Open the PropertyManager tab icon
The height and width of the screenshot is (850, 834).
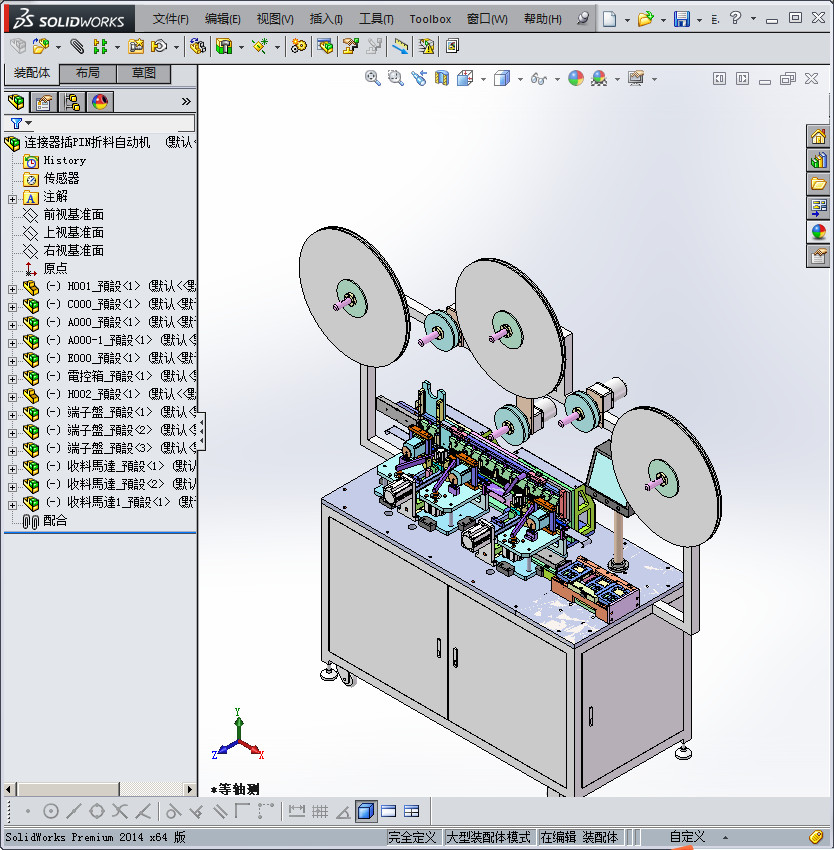(44, 101)
